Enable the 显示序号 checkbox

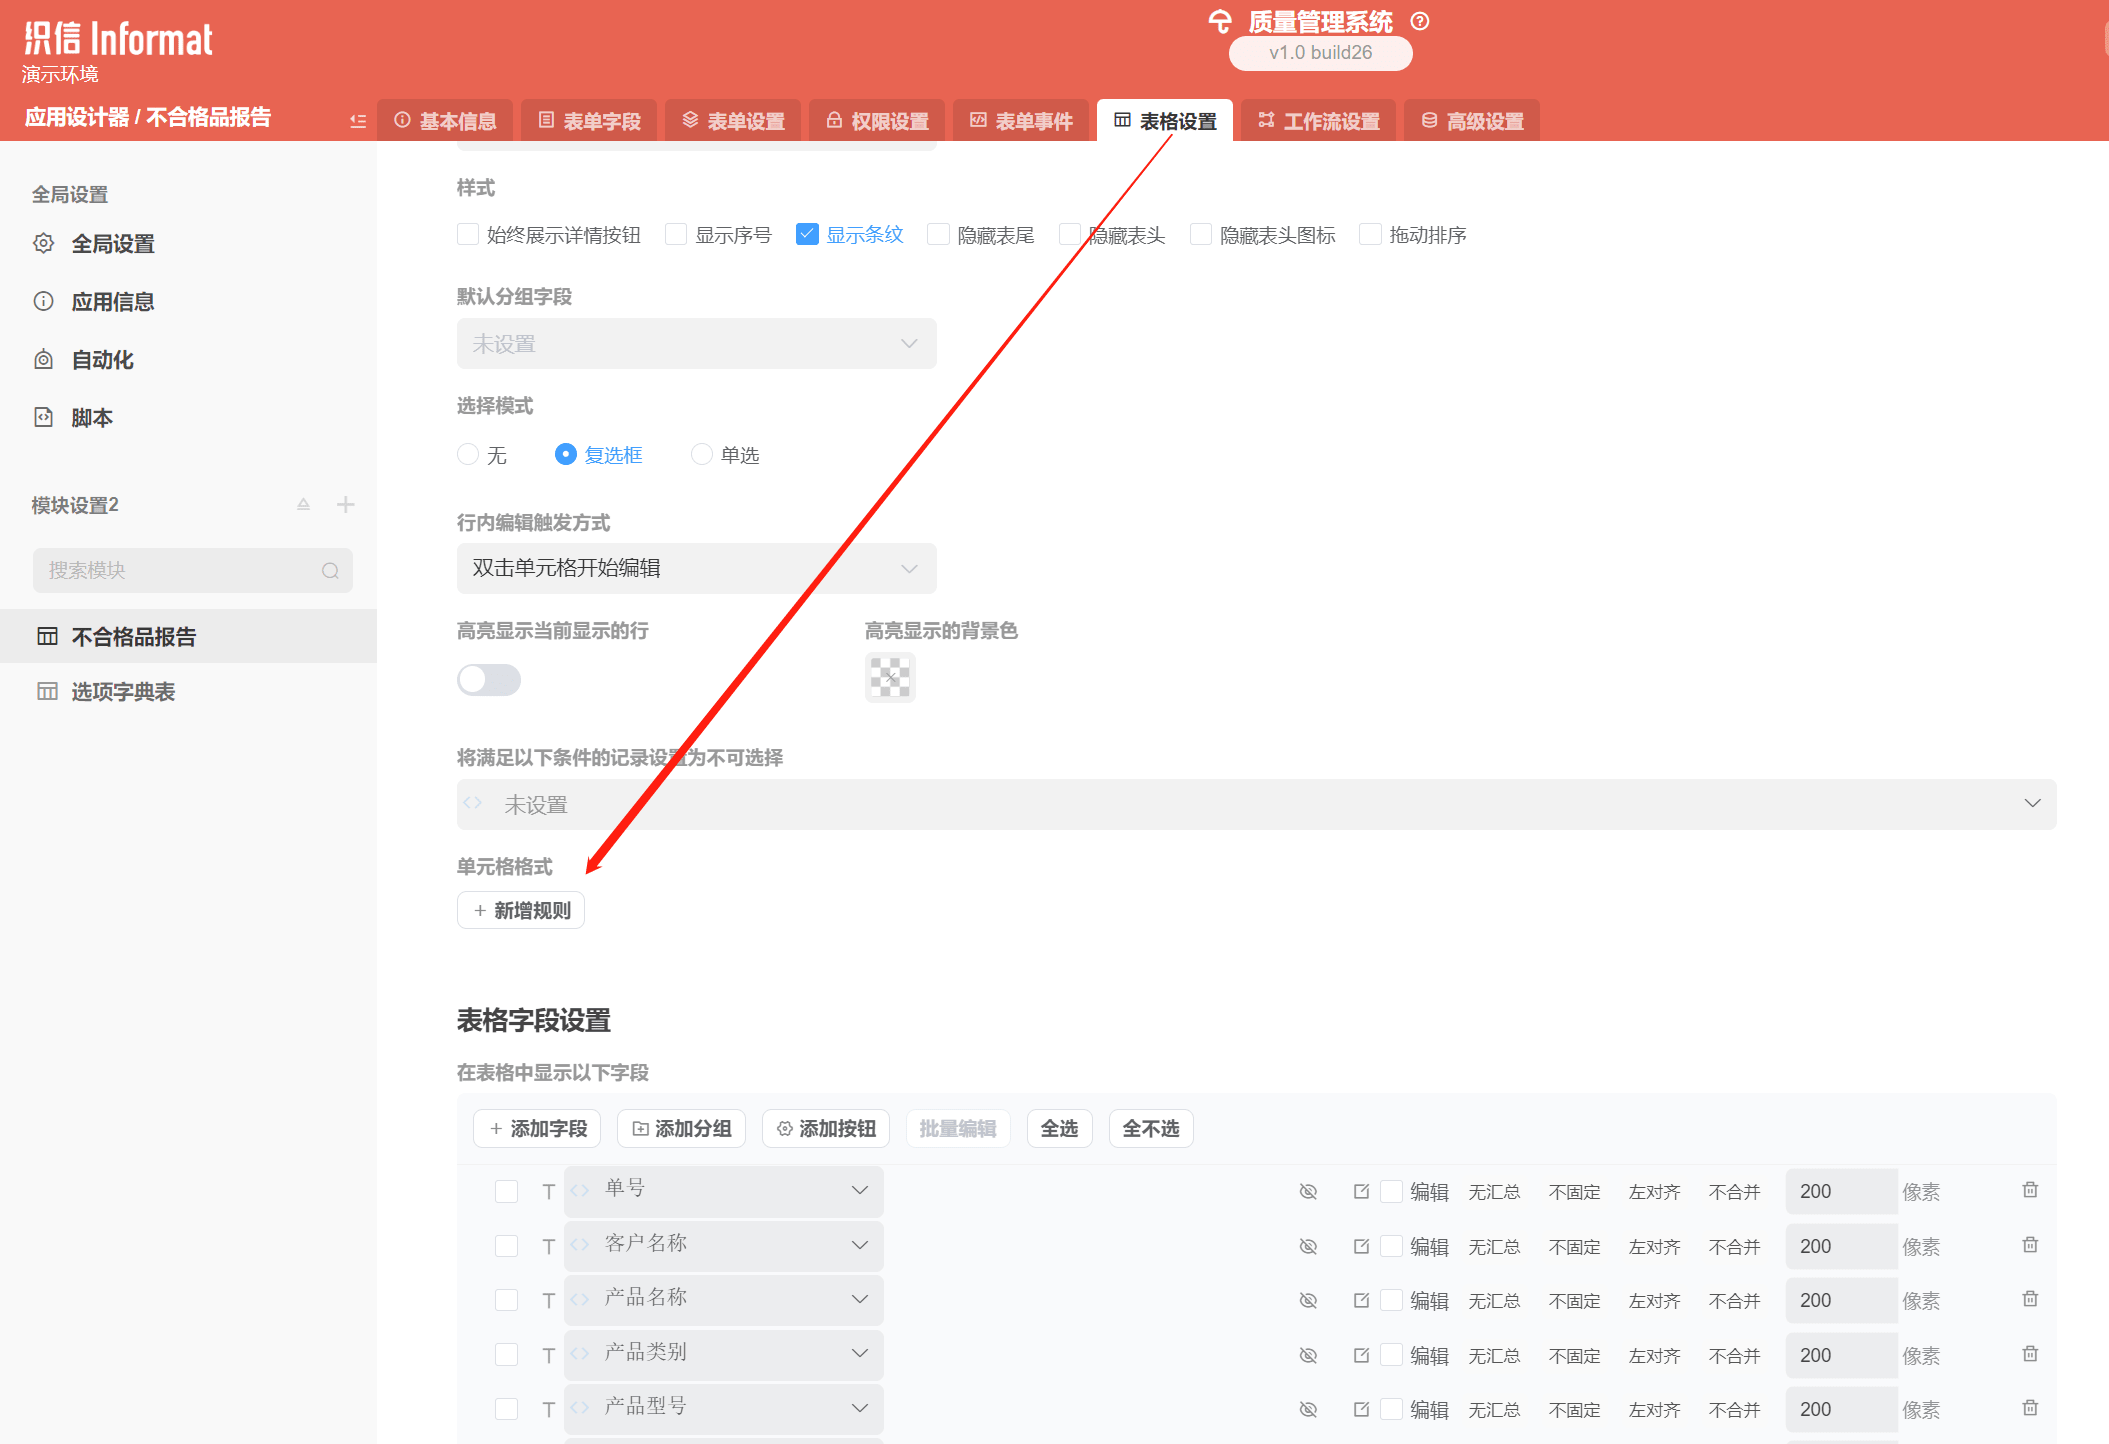coord(677,235)
